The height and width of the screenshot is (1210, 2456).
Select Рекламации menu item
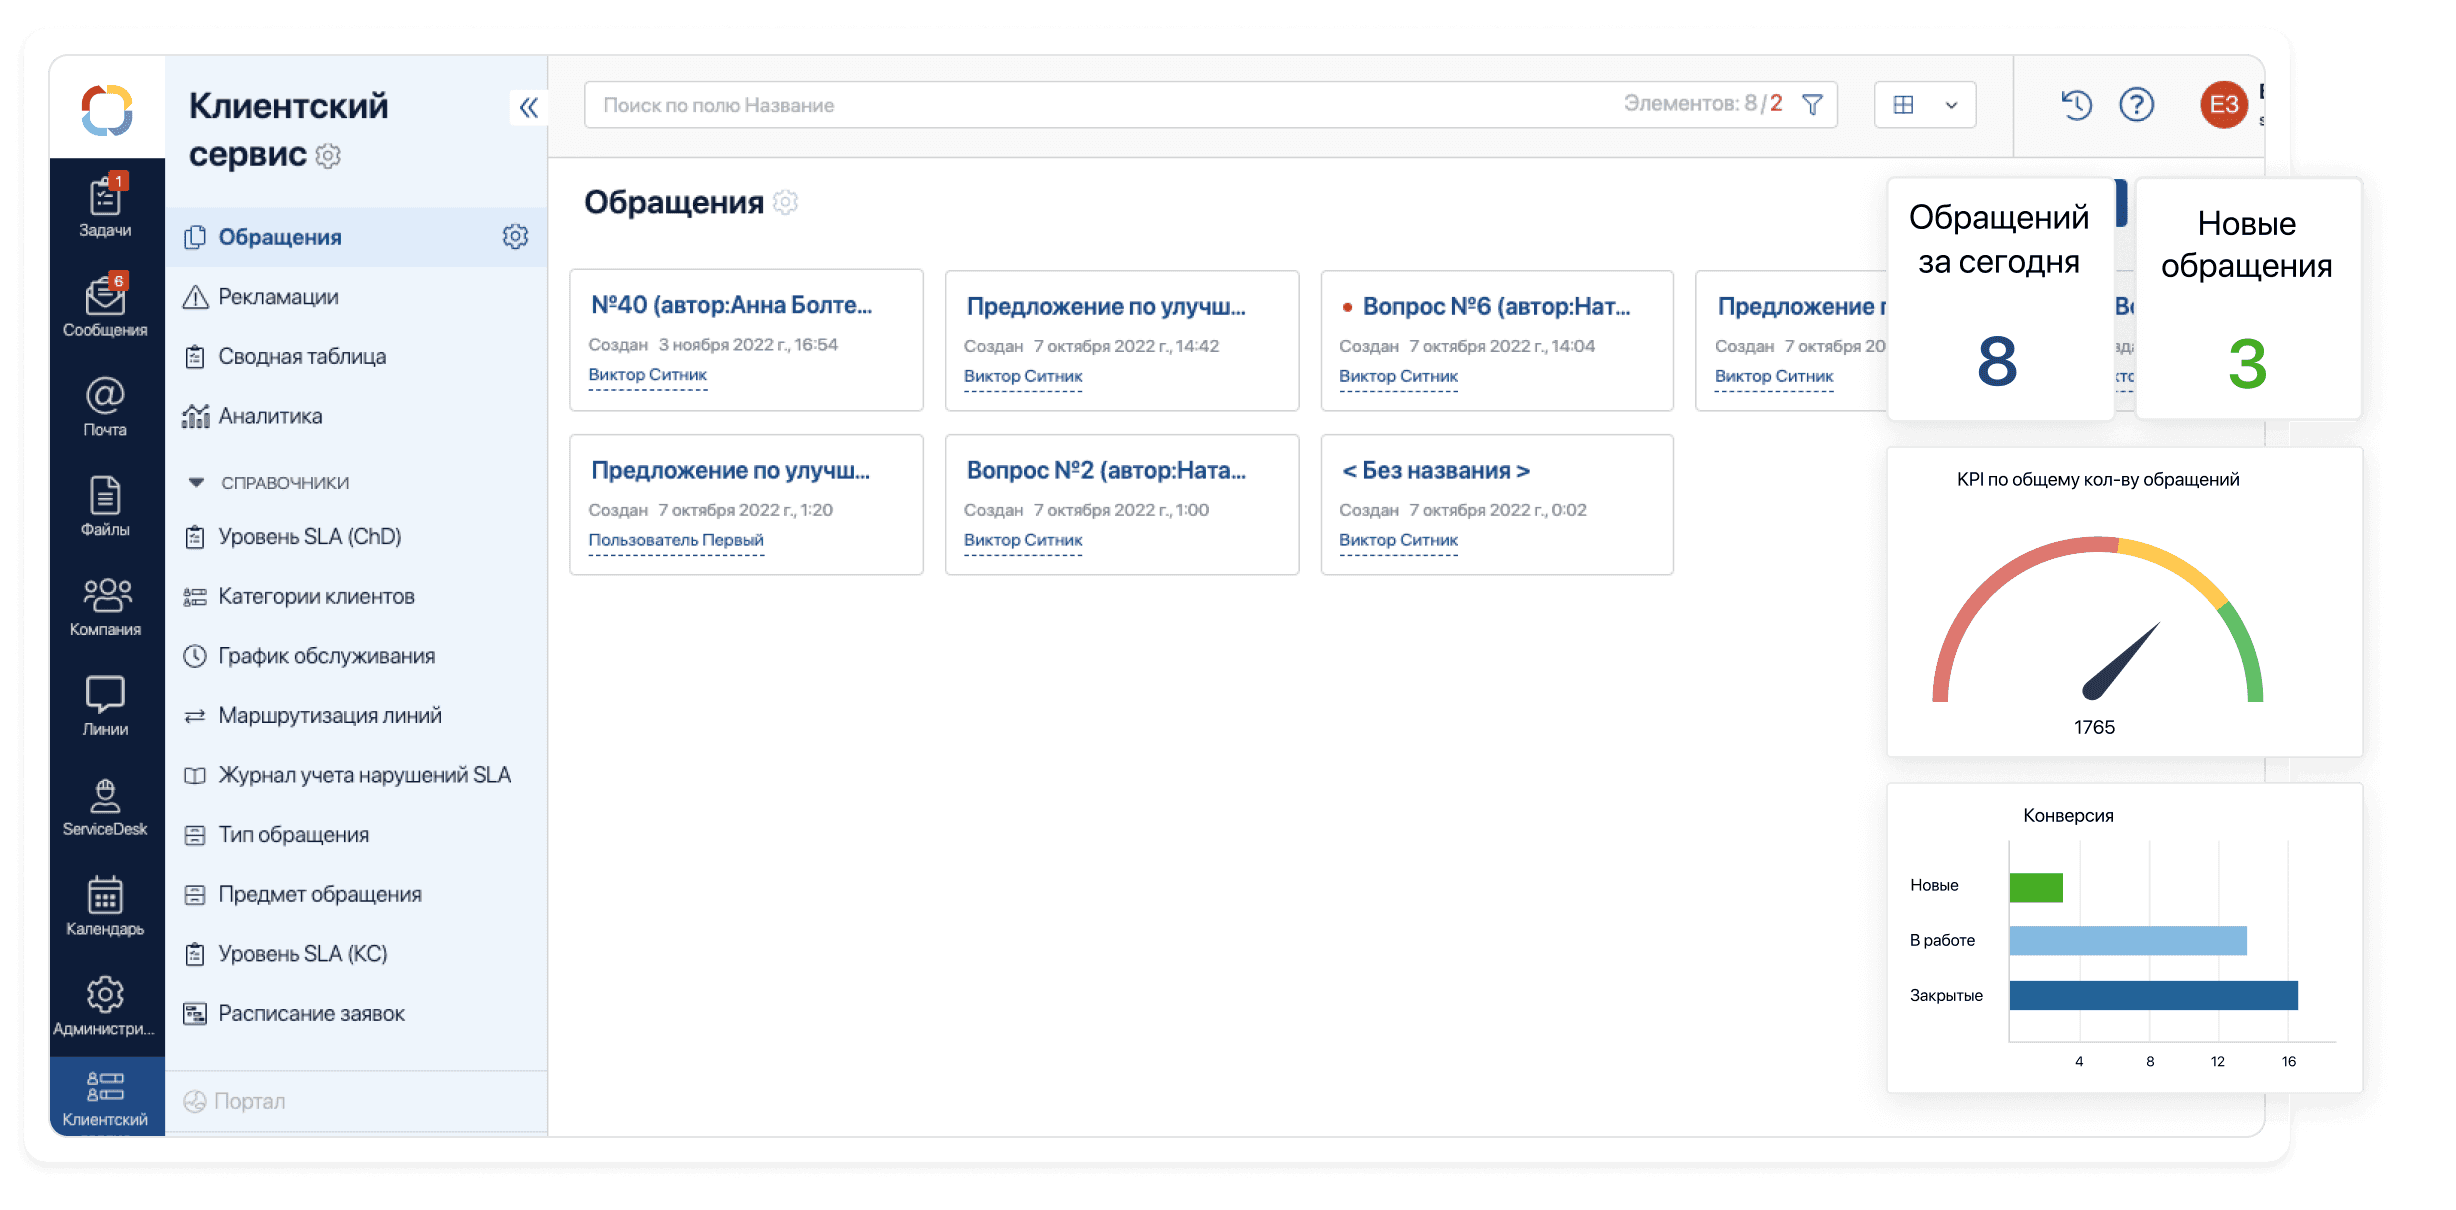point(278,297)
